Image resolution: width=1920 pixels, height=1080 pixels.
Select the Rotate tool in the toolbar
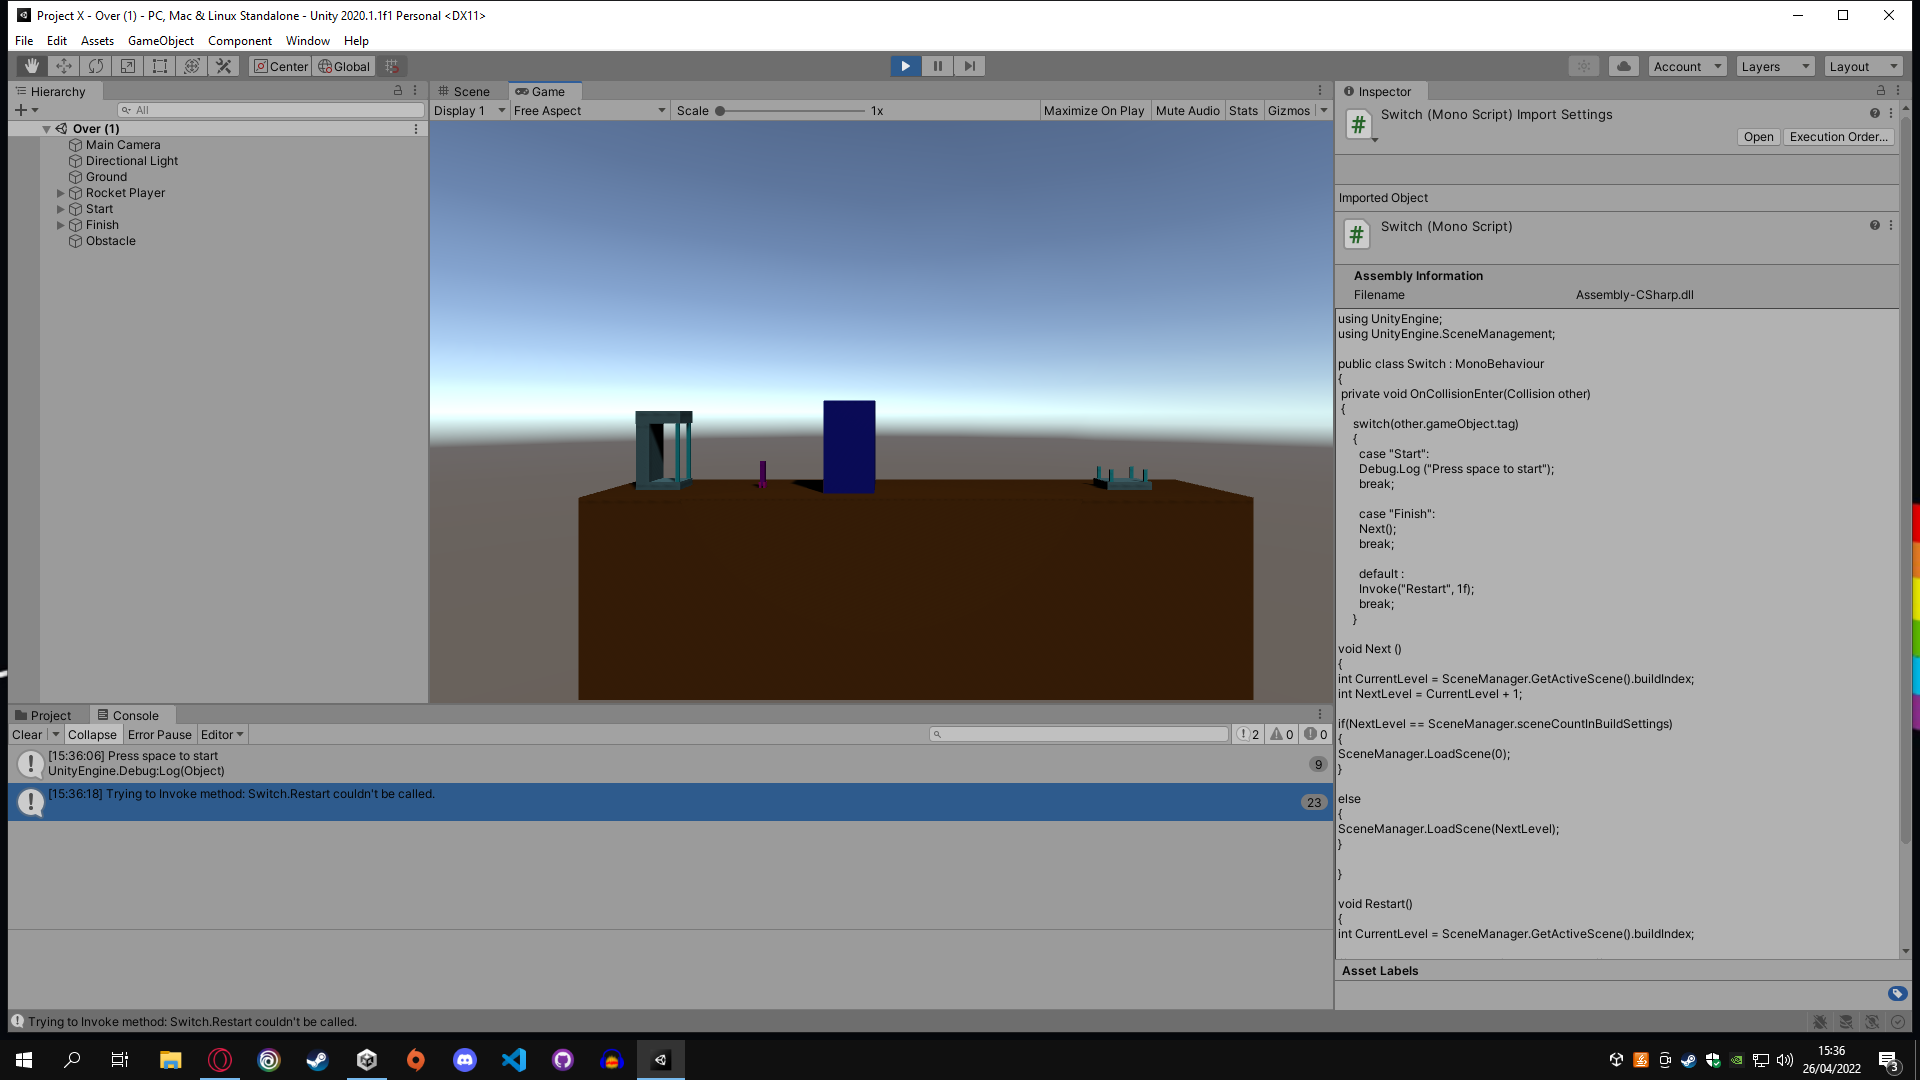[x=95, y=65]
